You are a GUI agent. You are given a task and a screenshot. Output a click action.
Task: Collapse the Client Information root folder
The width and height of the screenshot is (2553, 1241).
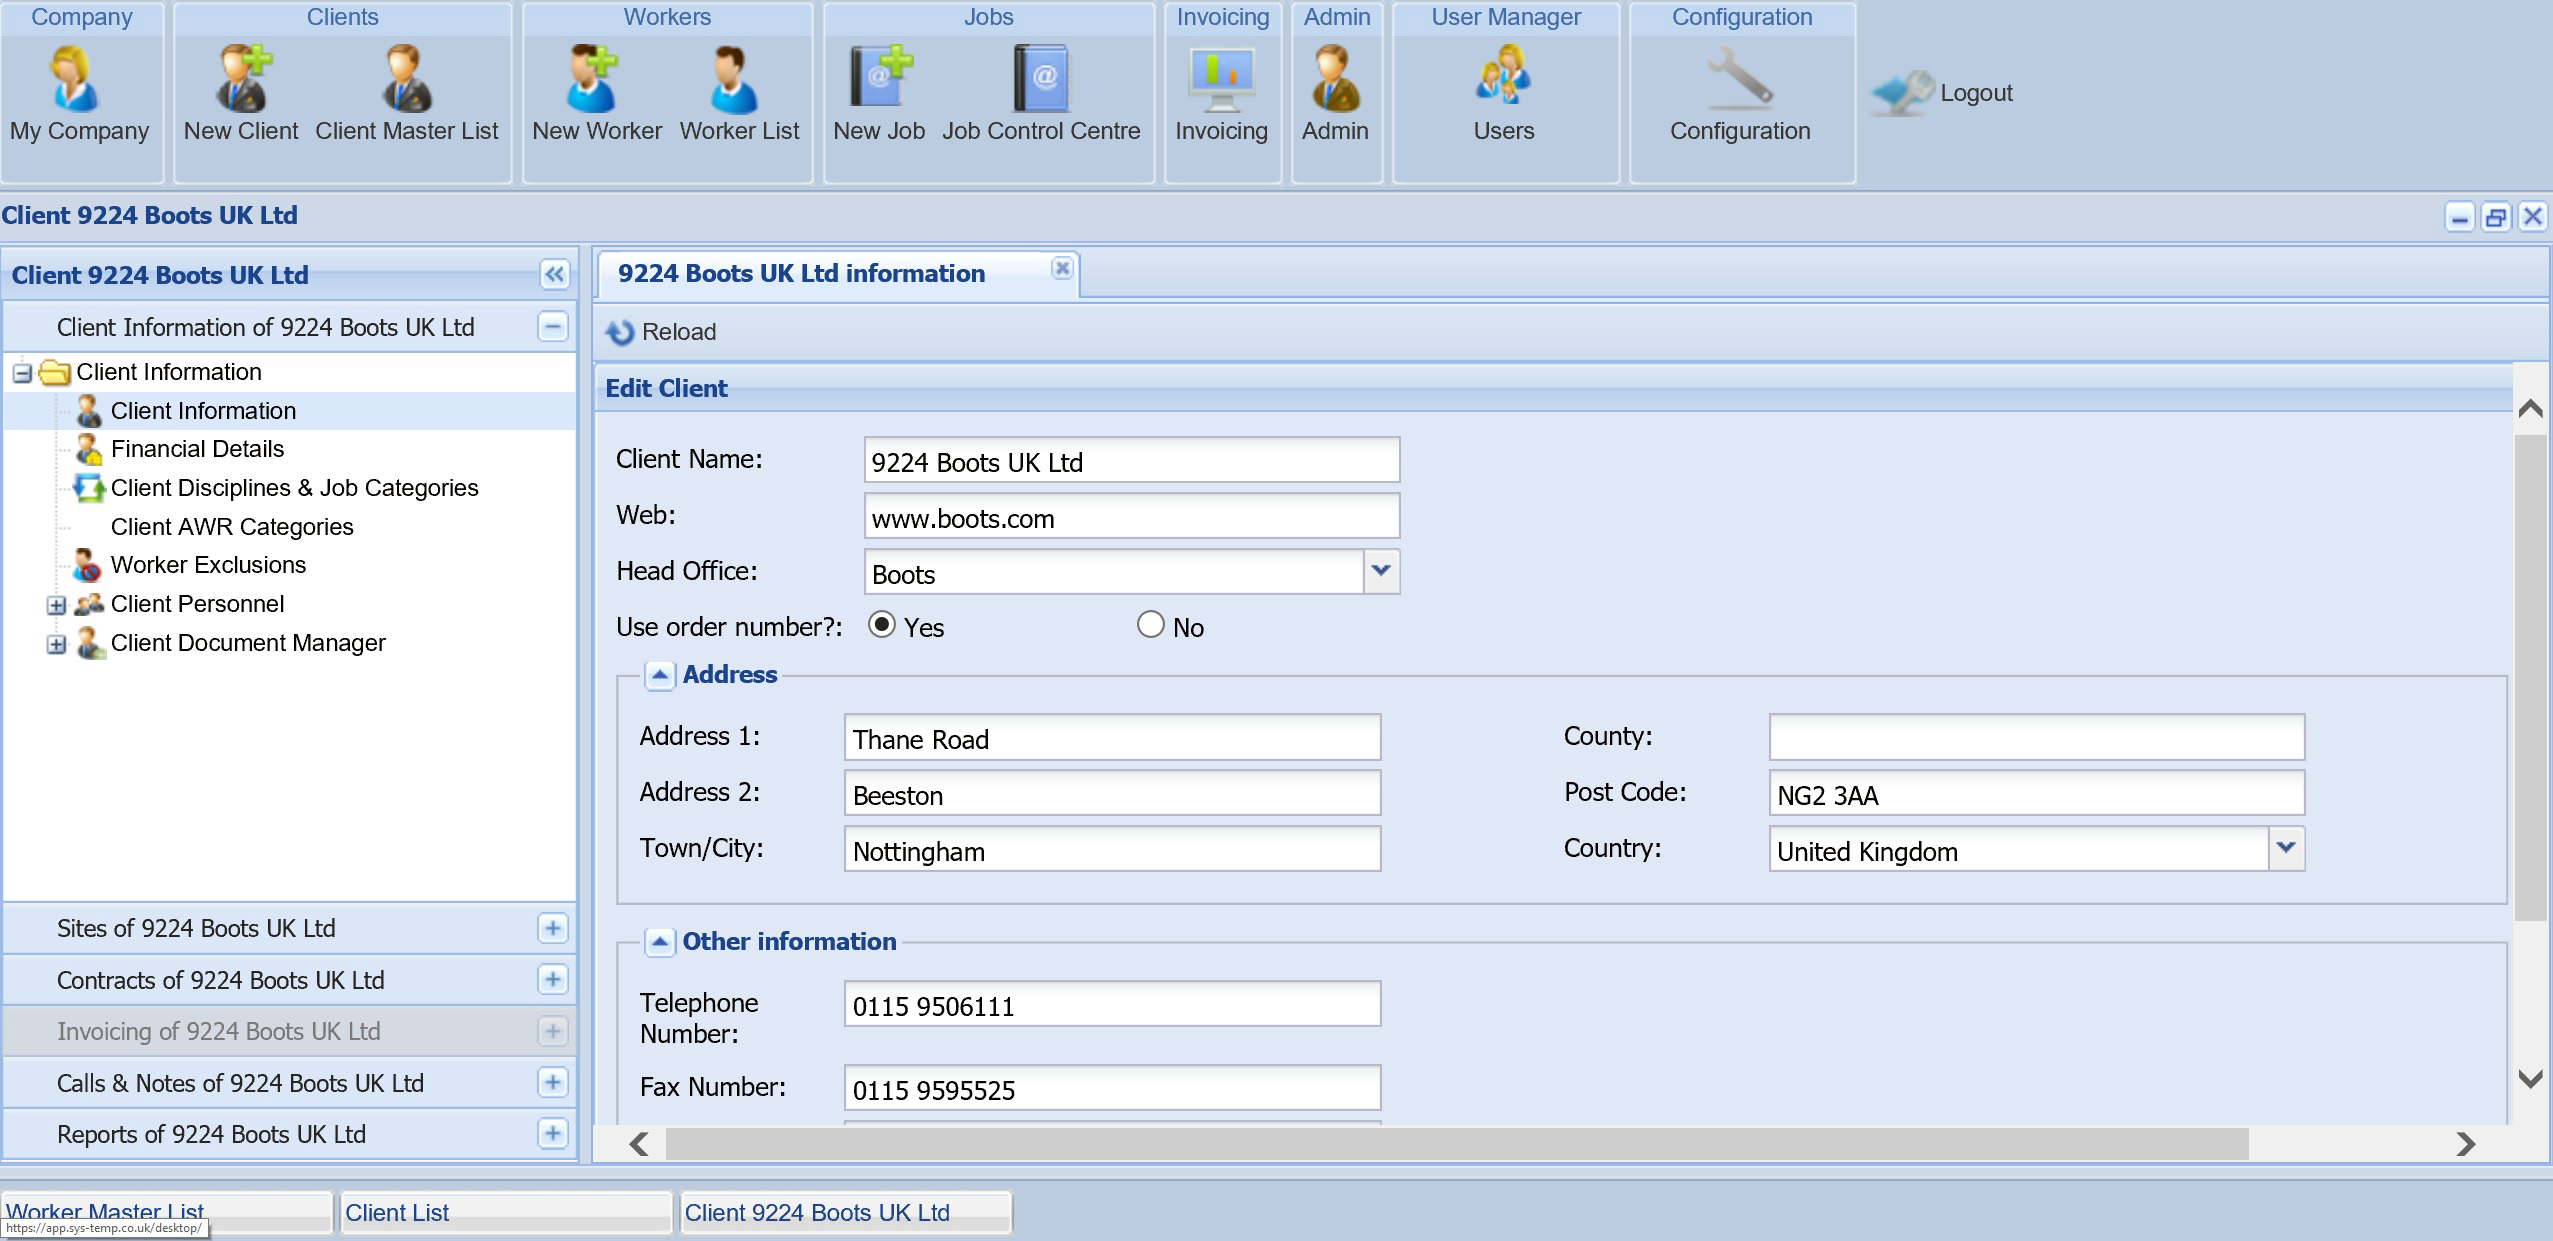pyautogui.click(x=22, y=373)
